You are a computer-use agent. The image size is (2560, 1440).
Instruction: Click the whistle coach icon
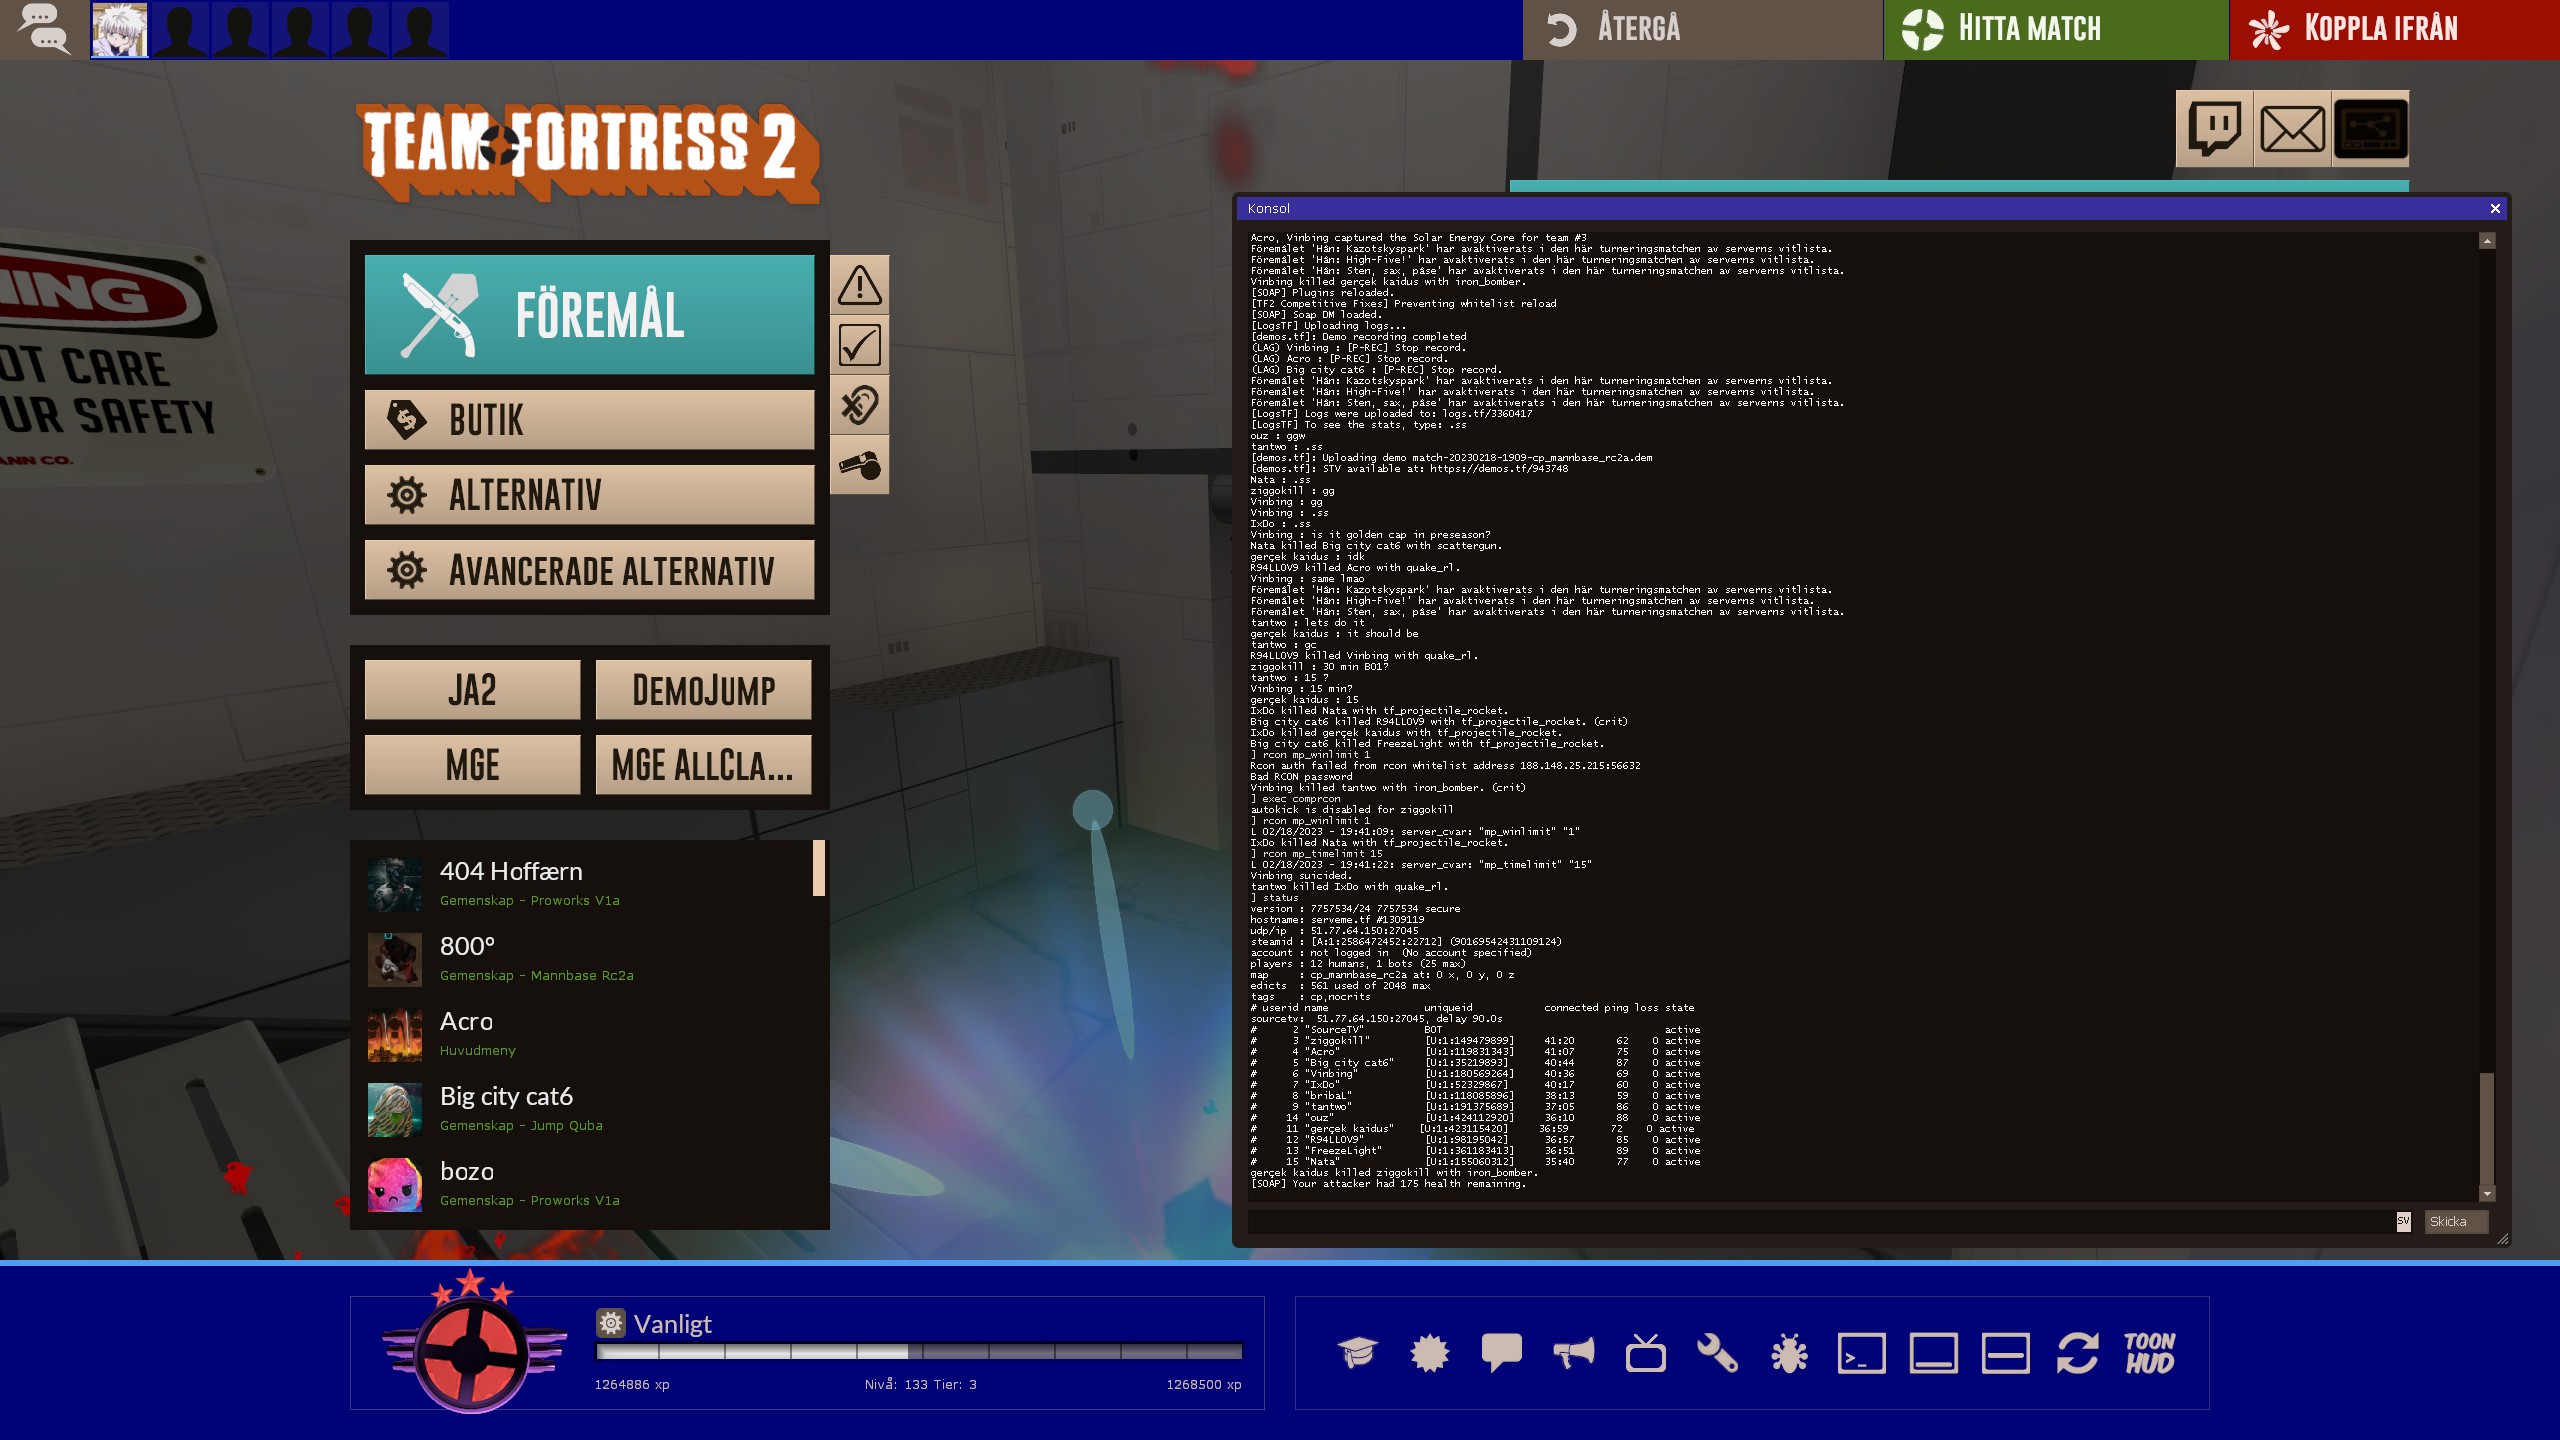point(859,465)
